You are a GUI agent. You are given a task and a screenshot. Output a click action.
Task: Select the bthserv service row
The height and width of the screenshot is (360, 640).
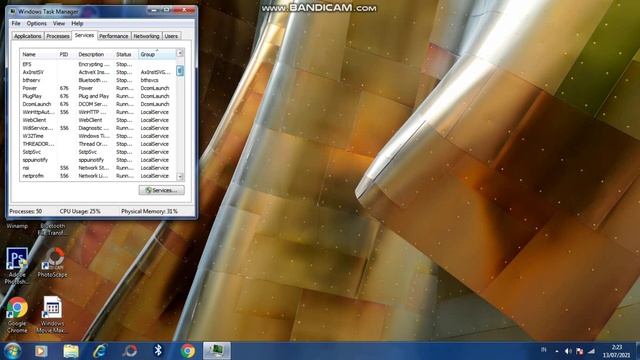[x=98, y=80]
